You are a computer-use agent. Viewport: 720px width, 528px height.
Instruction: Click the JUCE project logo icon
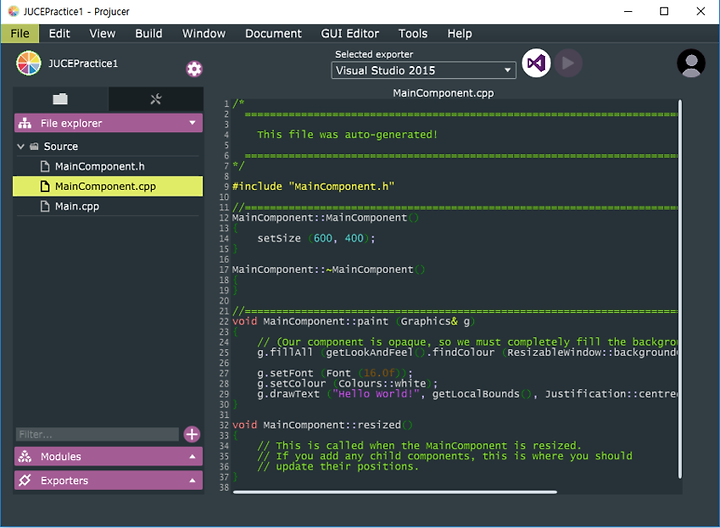28,63
